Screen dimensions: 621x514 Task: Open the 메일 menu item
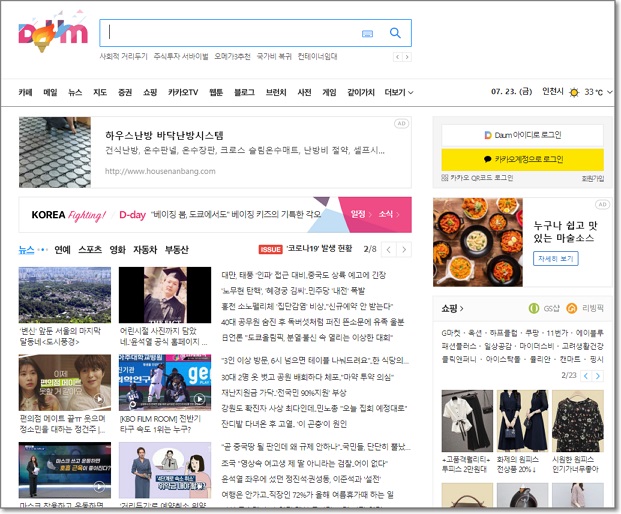[50, 92]
